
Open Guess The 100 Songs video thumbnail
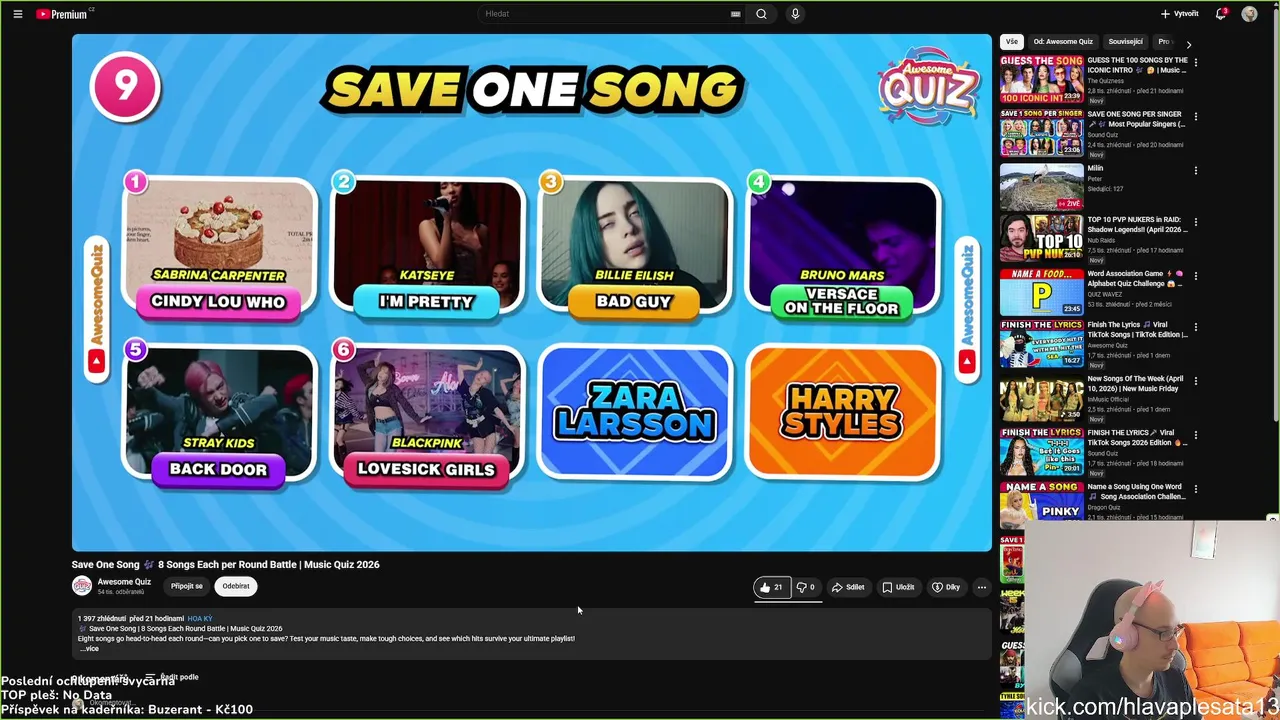(x=1041, y=79)
